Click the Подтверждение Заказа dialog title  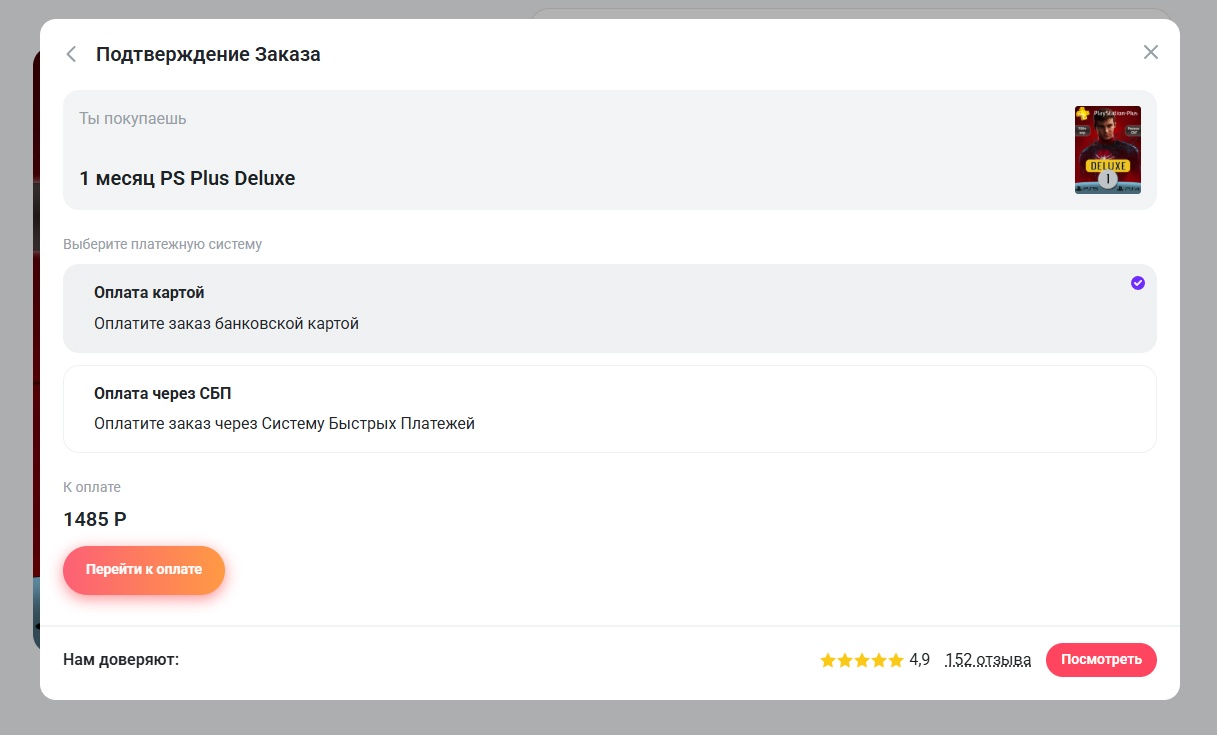208,54
